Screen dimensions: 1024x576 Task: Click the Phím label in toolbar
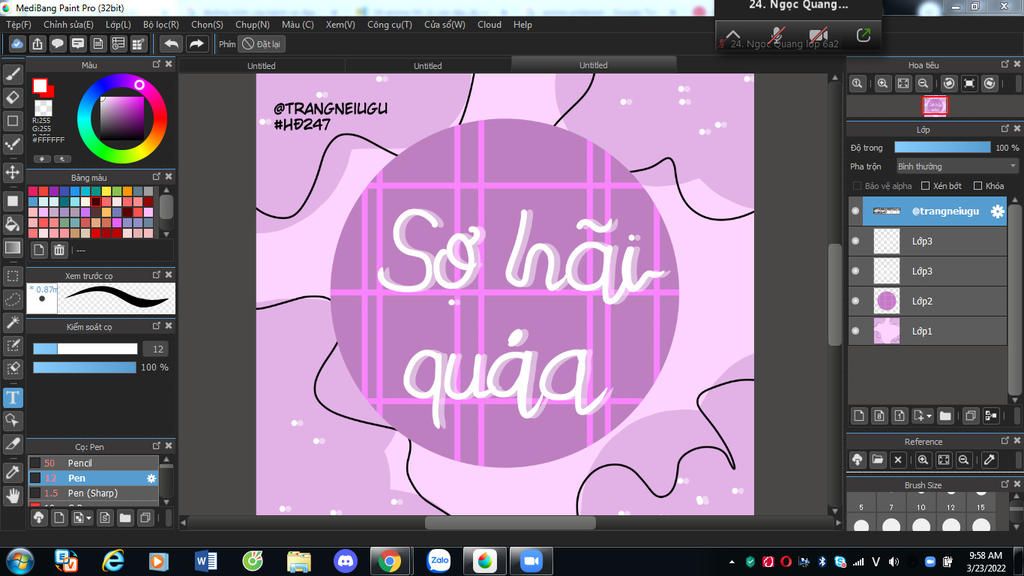(x=227, y=44)
